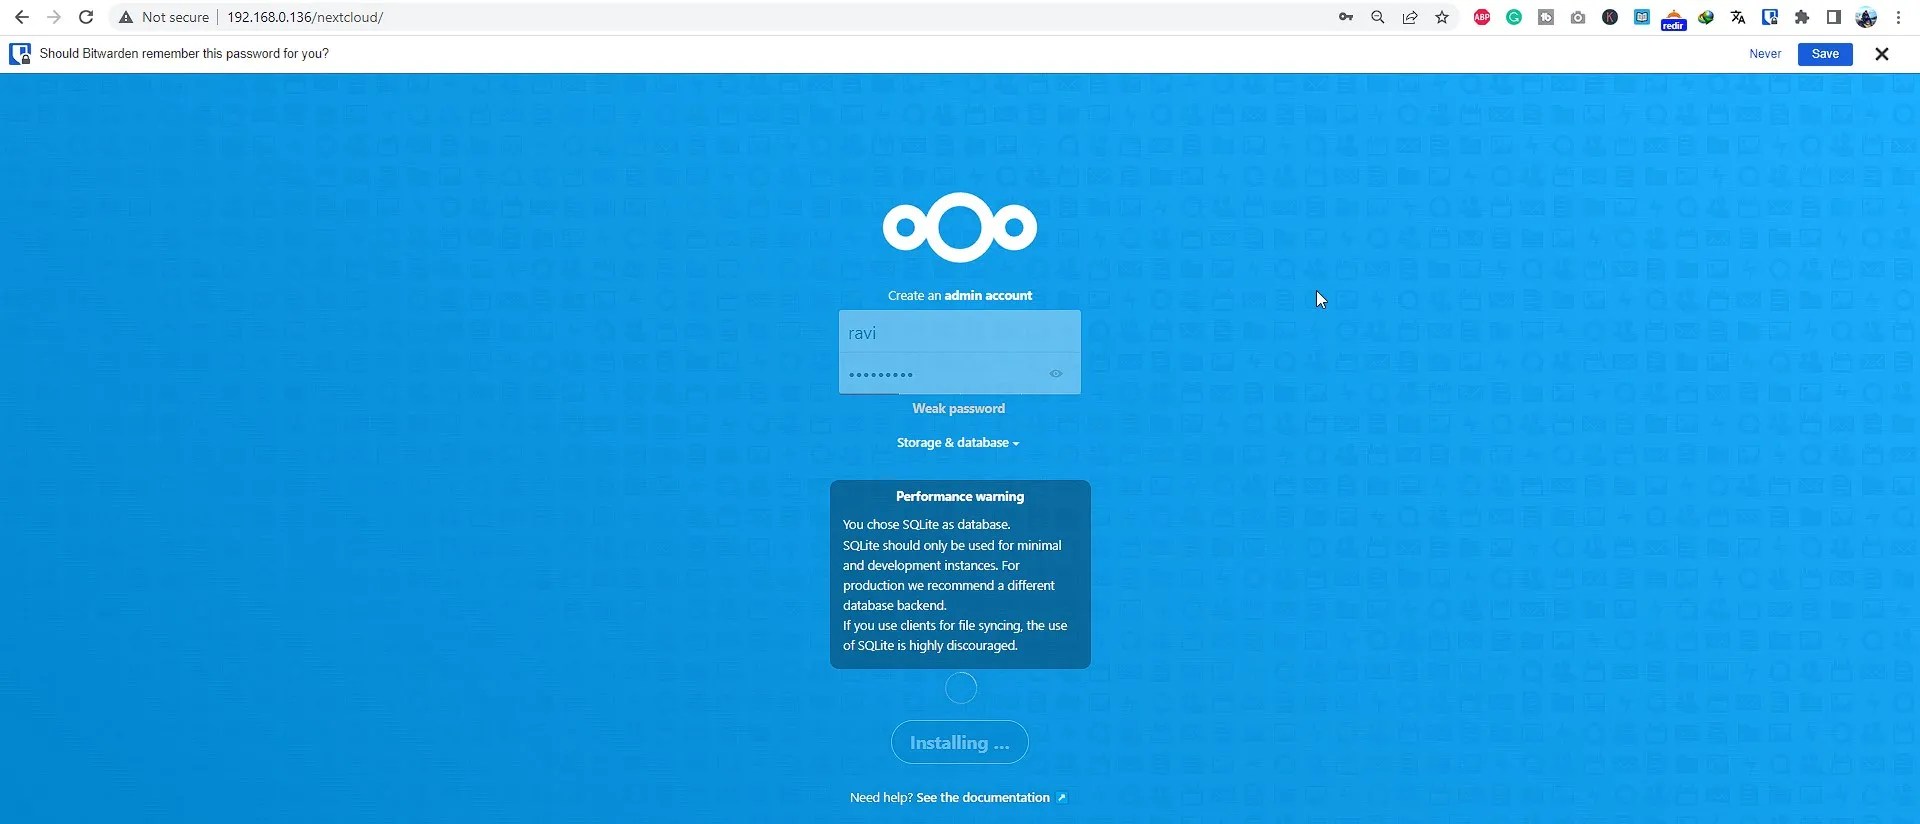Open the Adblock Plus extension

click(1482, 17)
